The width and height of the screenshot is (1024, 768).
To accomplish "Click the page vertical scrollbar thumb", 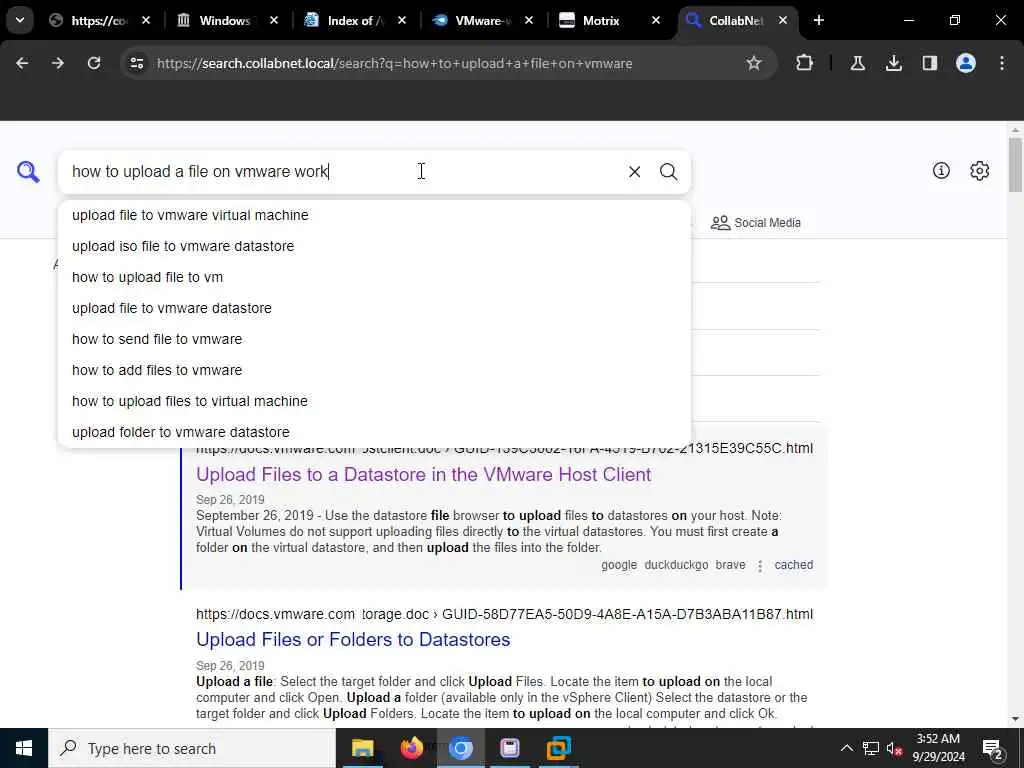I will coord(1015,164).
